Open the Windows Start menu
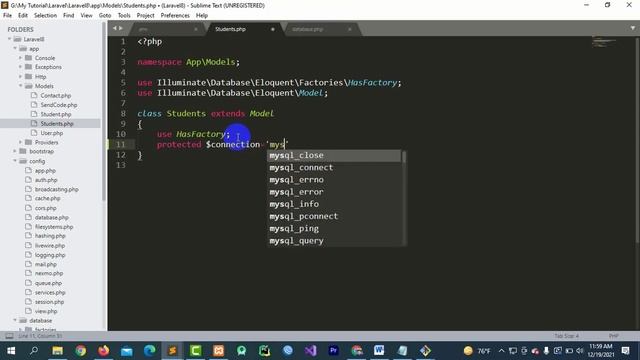The height and width of the screenshot is (360, 640). click(11, 351)
